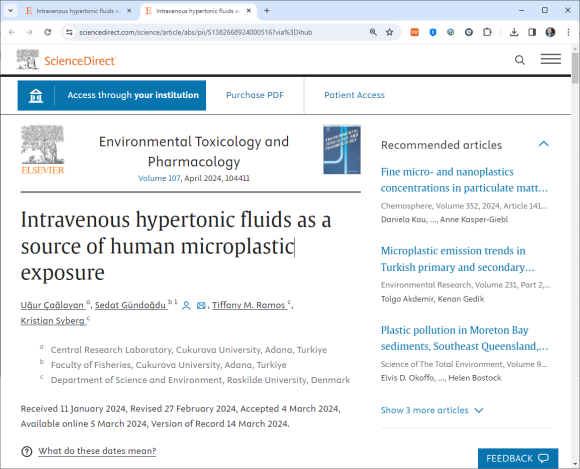This screenshot has height=469, width=580.
Task: Open Microplastic emission trends in Turkish article
Action: (x=458, y=259)
